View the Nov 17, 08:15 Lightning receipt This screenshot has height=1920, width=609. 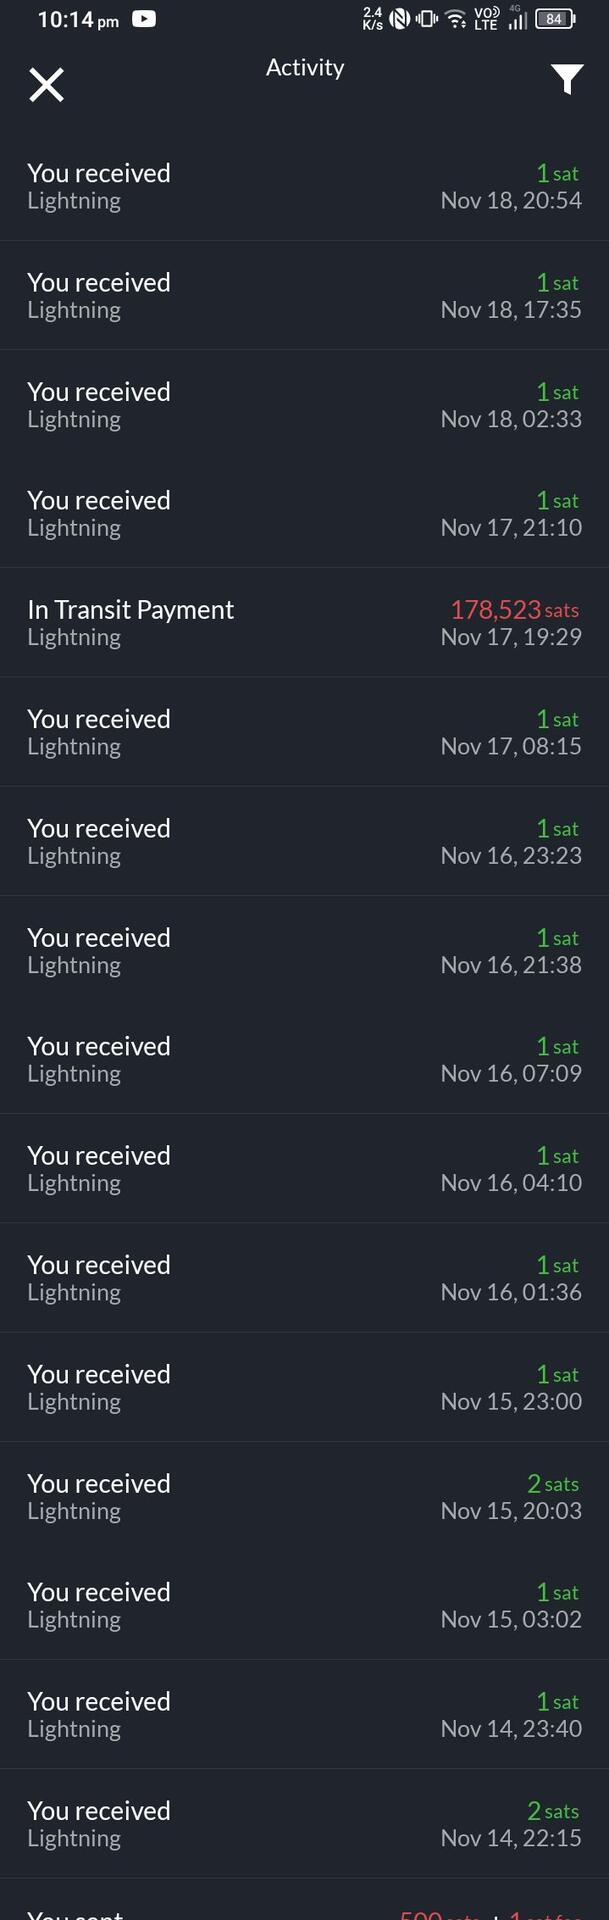(x=304, y=732)
